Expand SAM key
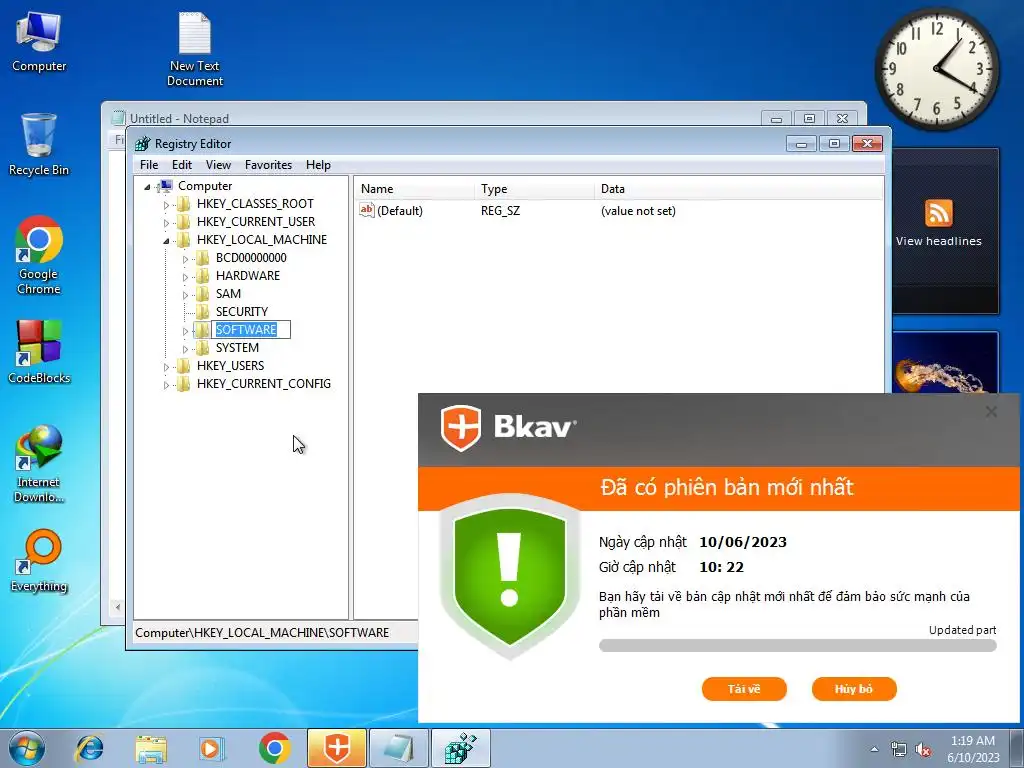The image size is (1024, 768). 185,295
